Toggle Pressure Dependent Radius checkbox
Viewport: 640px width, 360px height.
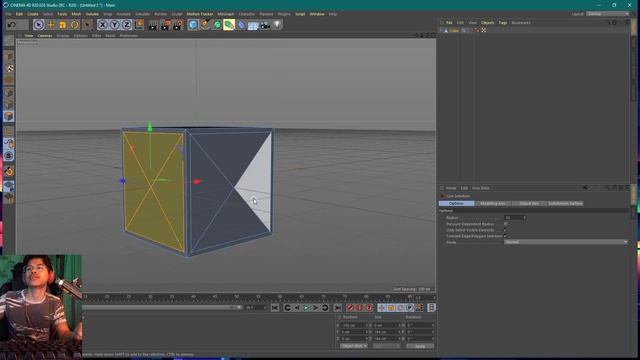coord(506,224)
